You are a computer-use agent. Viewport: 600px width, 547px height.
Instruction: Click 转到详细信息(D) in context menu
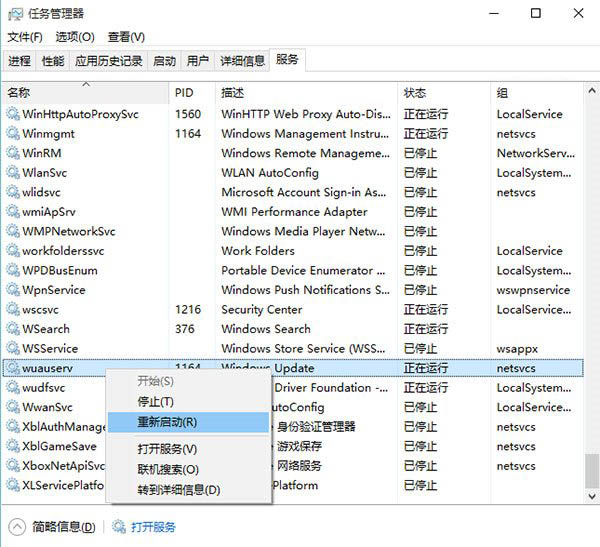[x=179, y=490]
